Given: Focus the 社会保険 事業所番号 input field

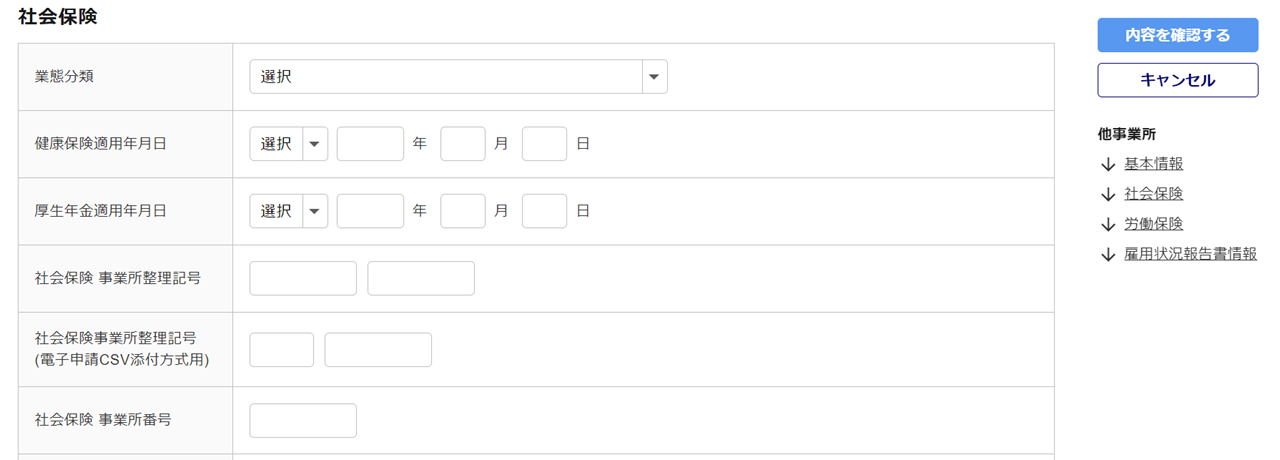Looking at the screenshot, I should 303,420.
